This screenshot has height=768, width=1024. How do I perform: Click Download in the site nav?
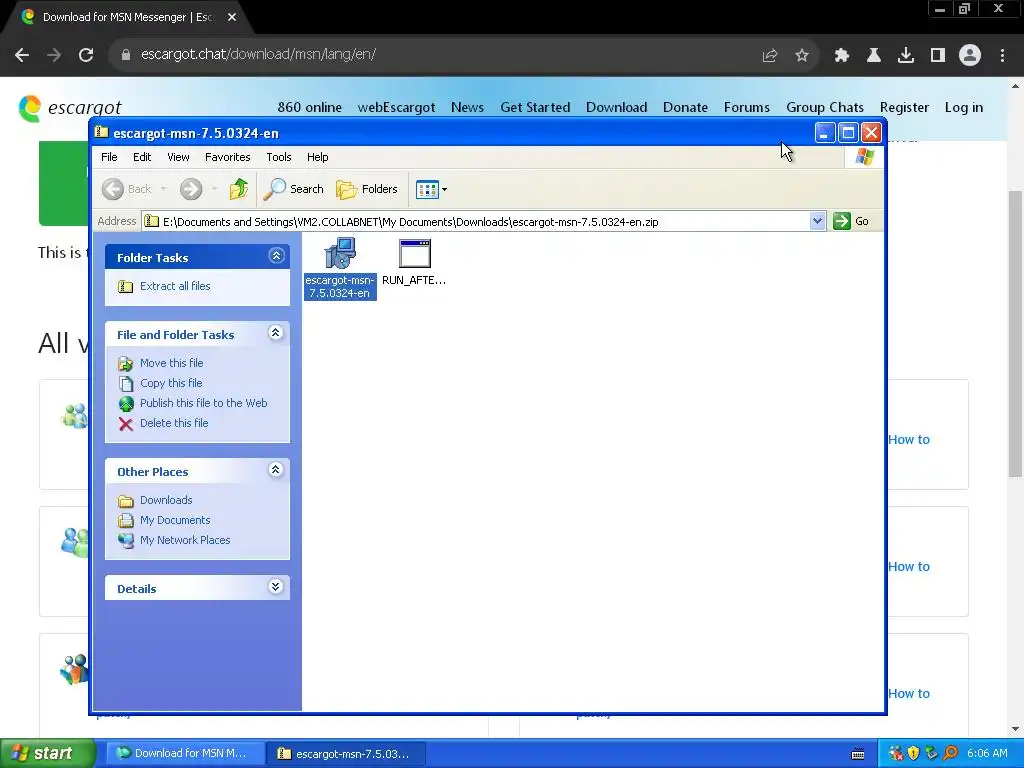pos(616,108)
